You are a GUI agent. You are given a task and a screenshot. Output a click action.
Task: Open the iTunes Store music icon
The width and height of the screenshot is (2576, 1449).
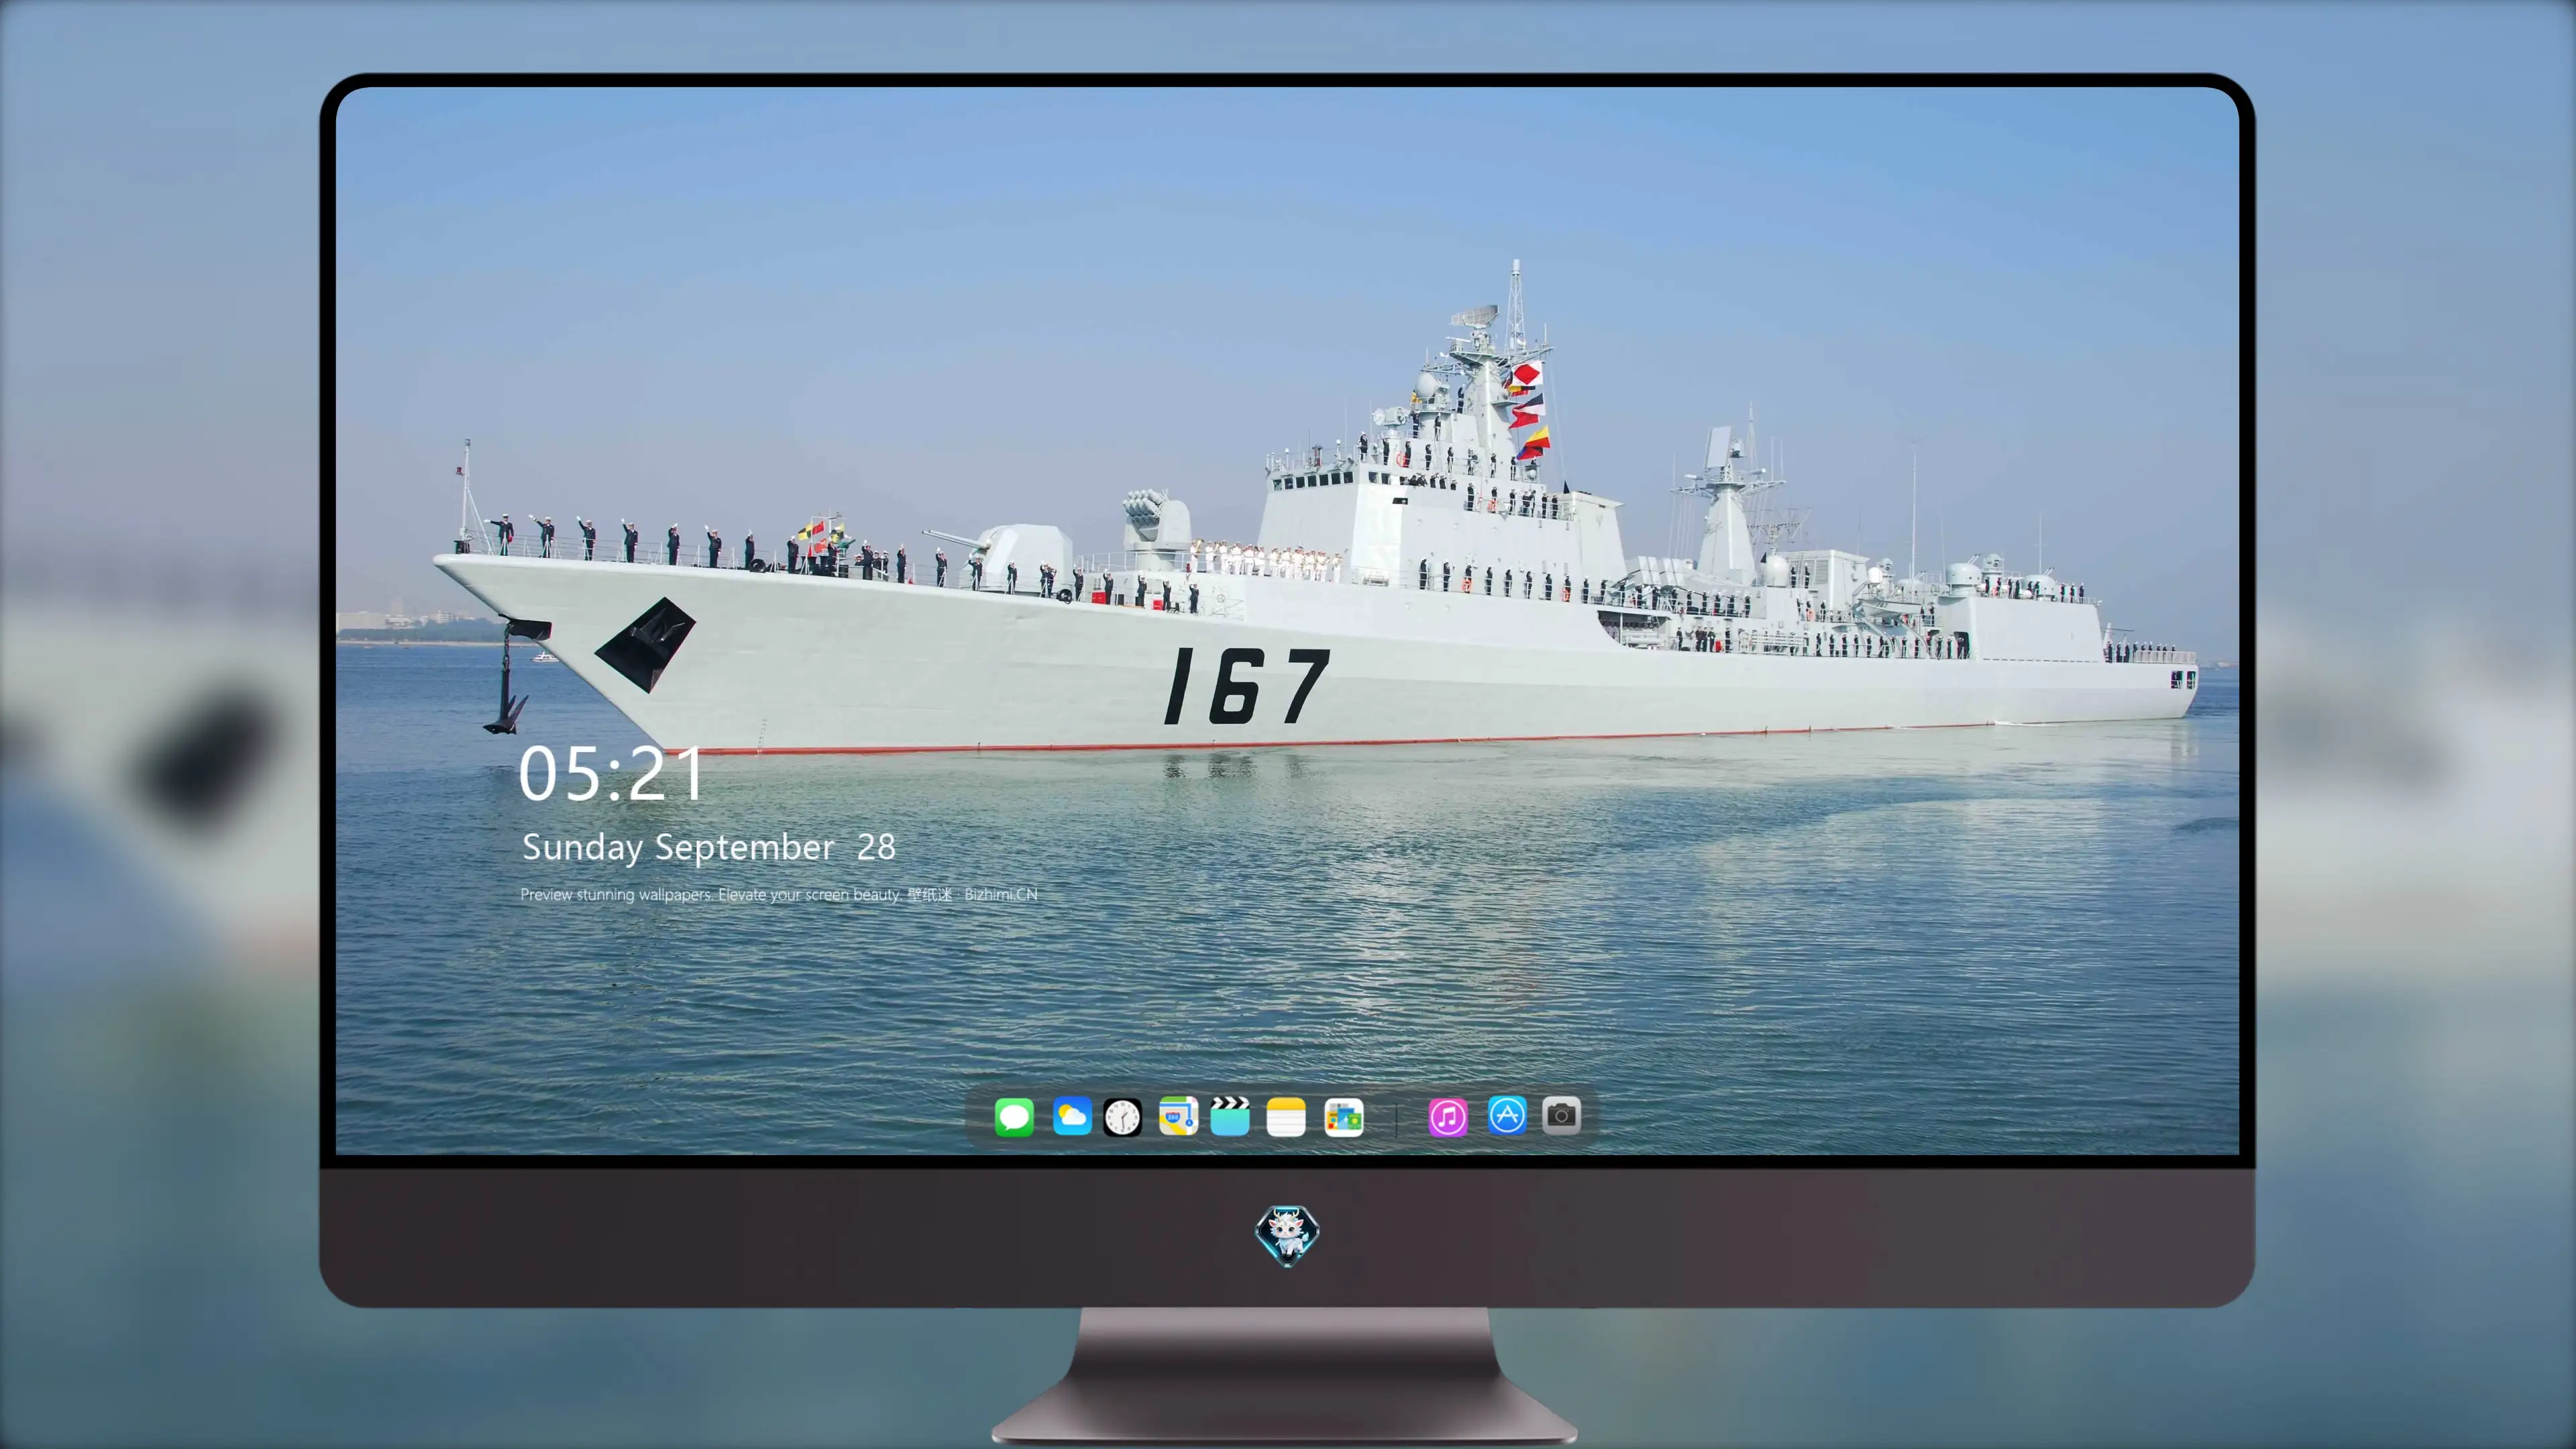pos(1448,1117)
